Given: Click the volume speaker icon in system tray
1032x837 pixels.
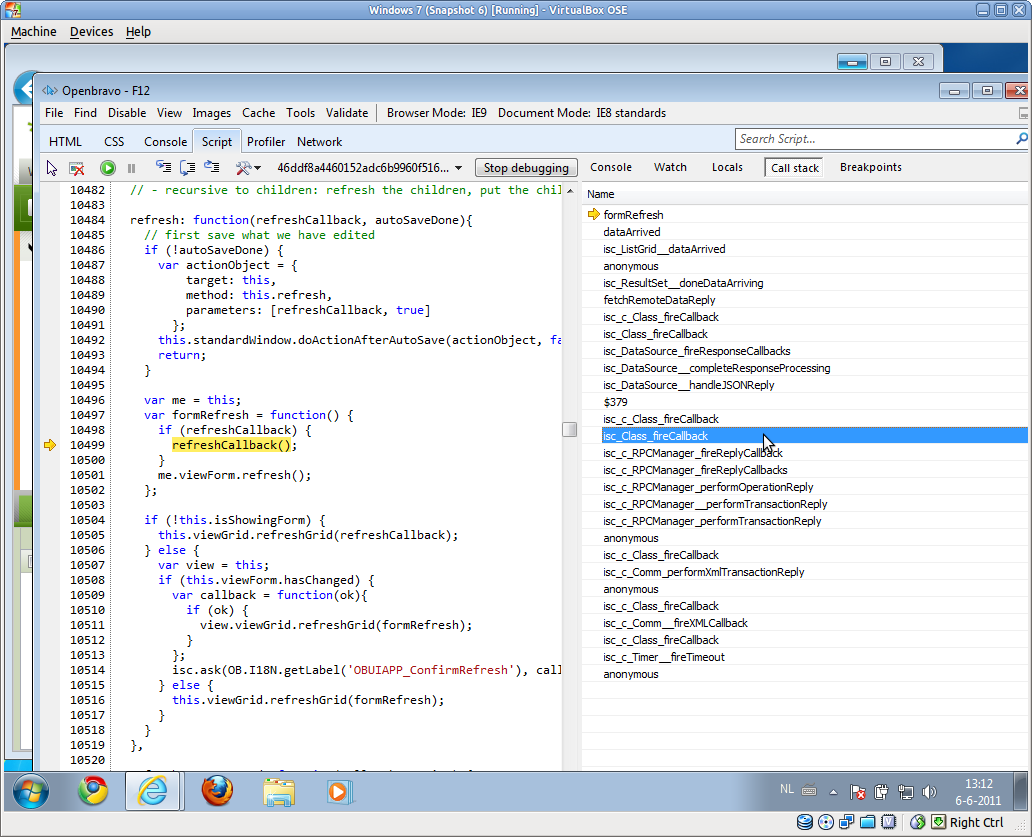Looking at the screenshot, I should [x=927, y=792].
